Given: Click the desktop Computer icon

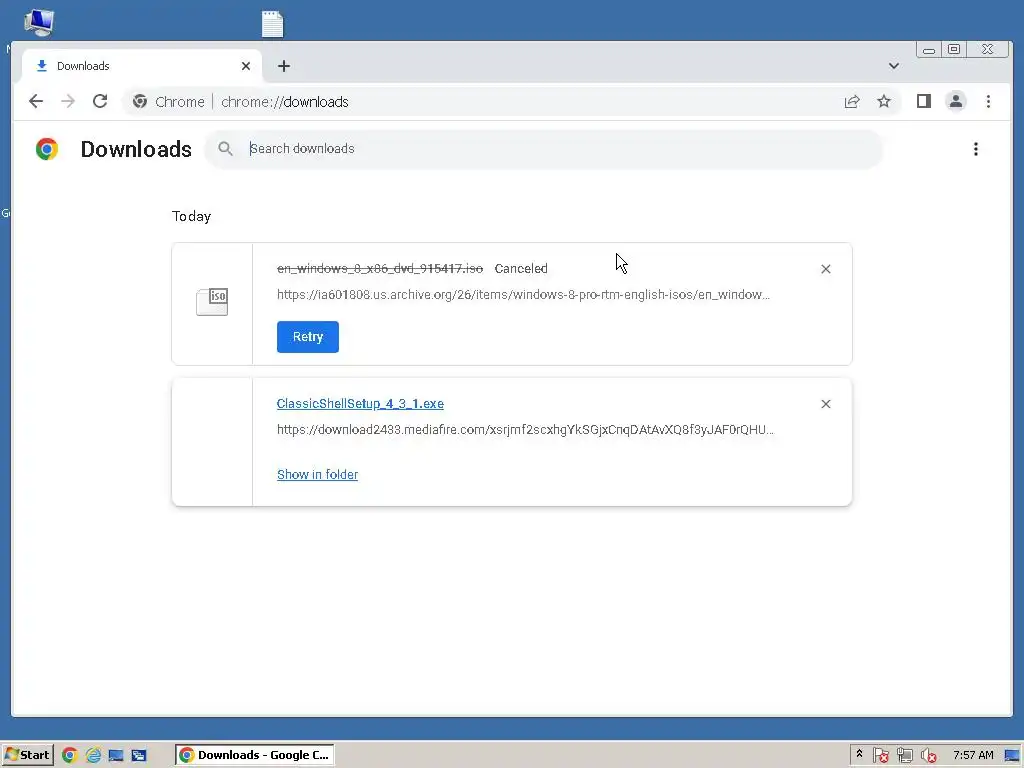Looking at the screenshot, I should (x=39, y=22).
